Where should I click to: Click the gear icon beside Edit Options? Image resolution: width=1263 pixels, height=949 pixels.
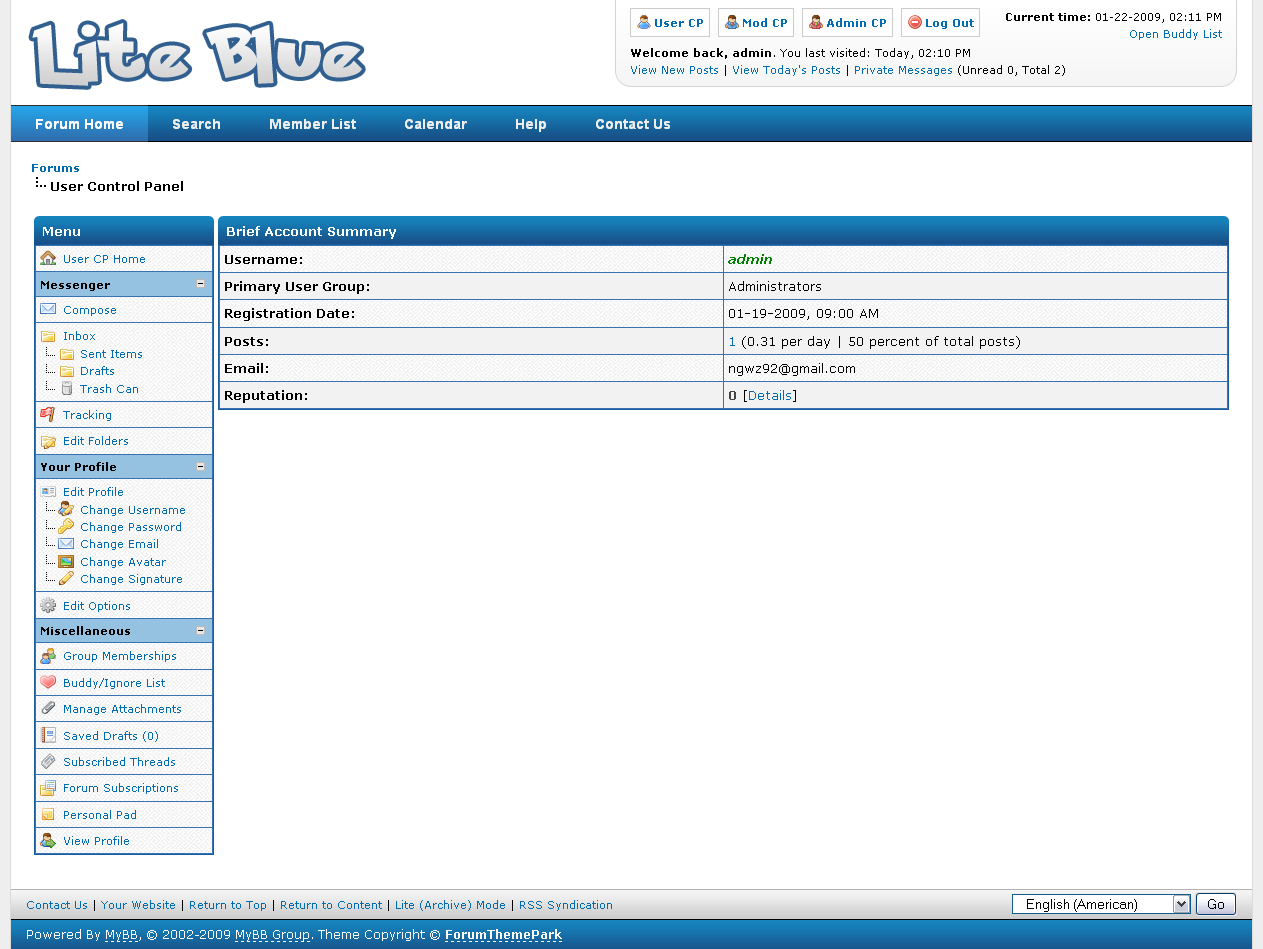point(48,606)
